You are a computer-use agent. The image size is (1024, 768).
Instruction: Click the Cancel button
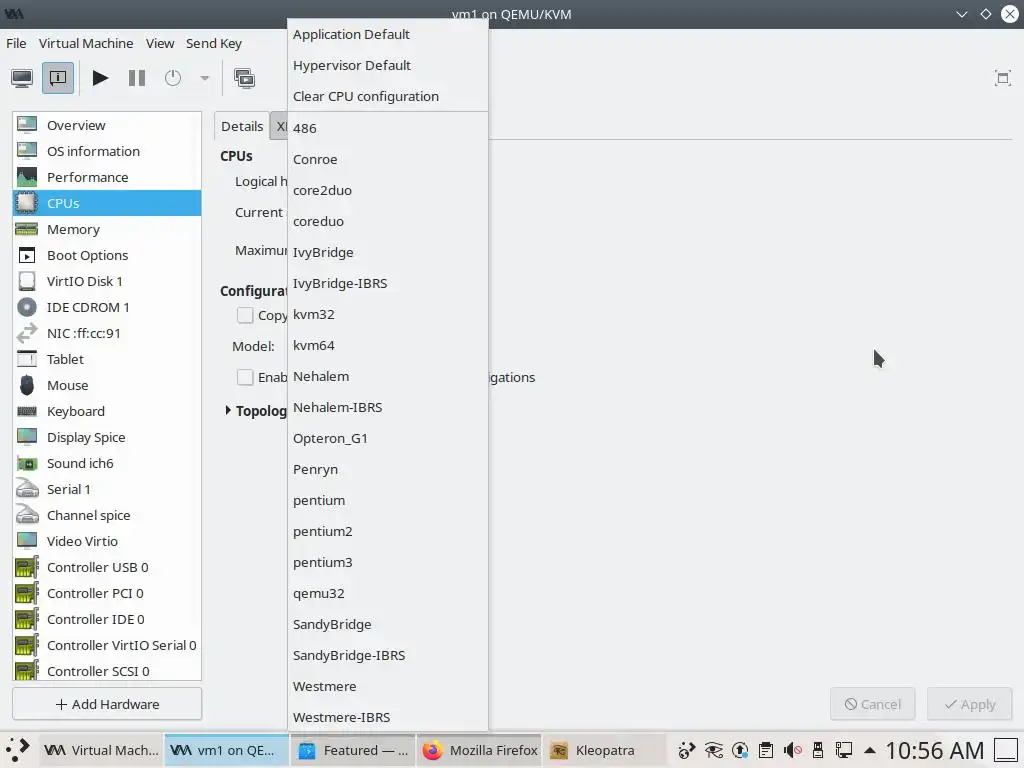pyautogui.click(x=872, y=704)
